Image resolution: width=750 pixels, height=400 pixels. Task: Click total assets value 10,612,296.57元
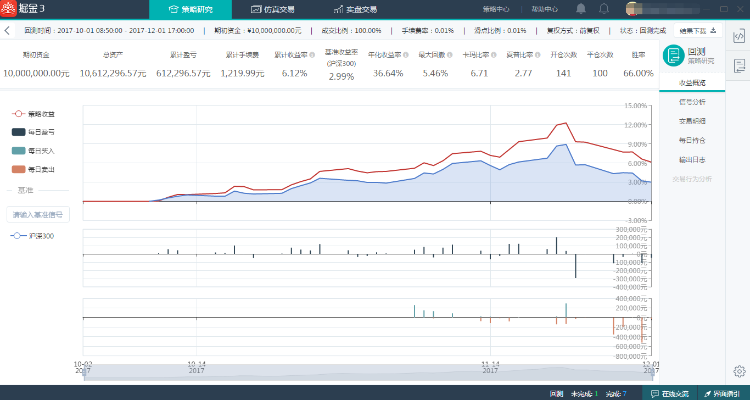[x=113, y=73]
